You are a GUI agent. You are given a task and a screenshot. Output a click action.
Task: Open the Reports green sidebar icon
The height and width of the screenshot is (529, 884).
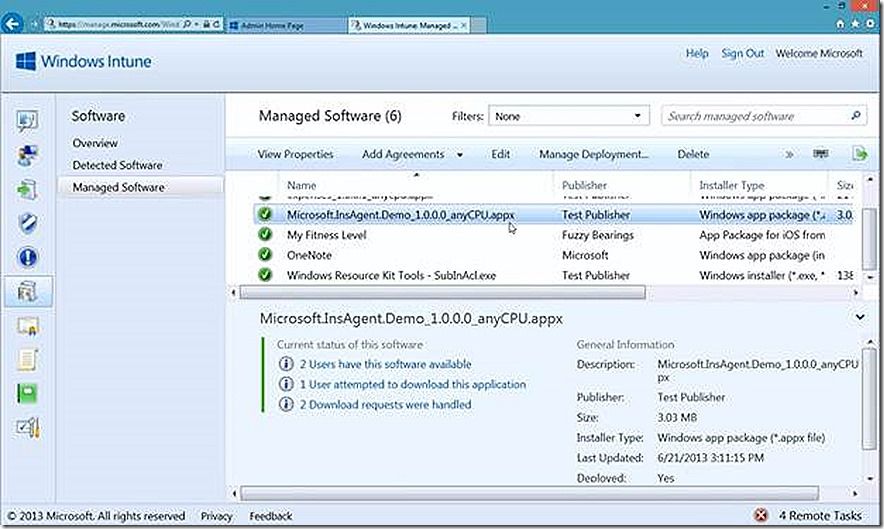[27, 394]
